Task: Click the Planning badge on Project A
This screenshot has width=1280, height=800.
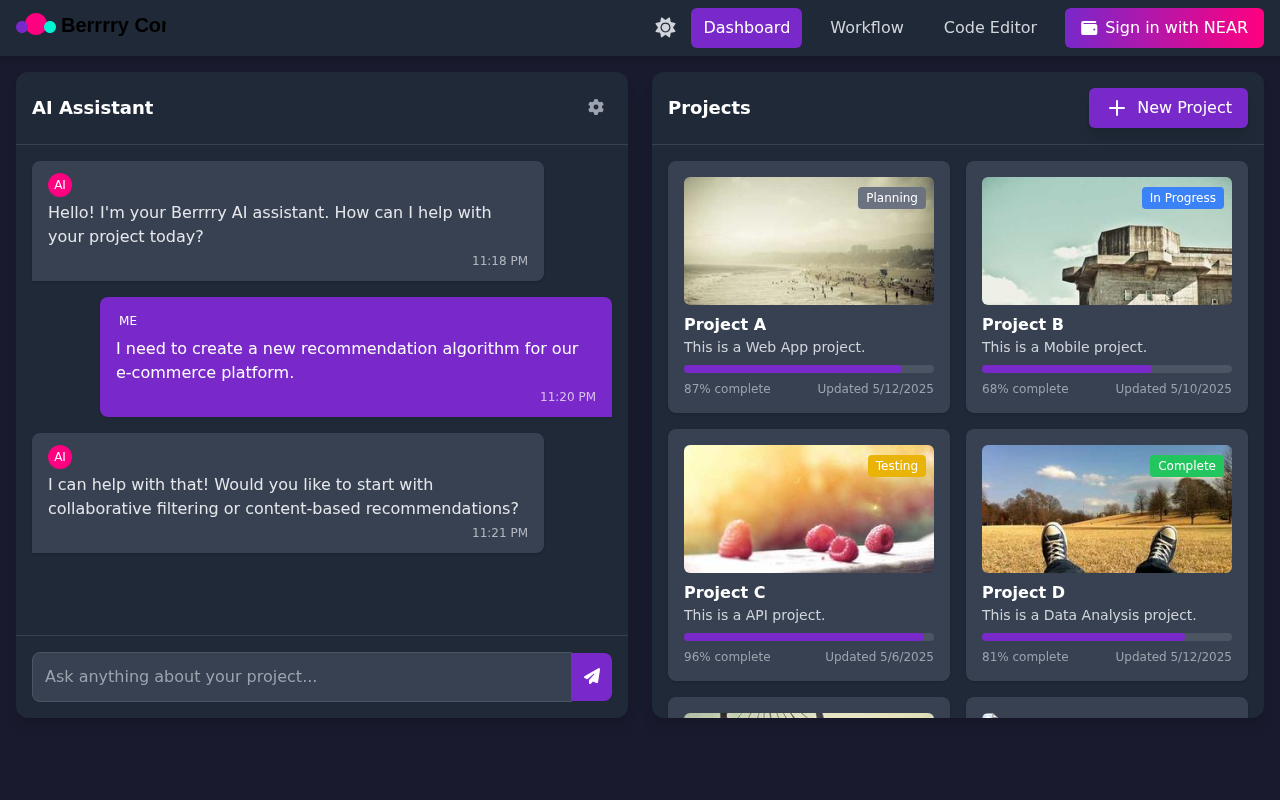Action: [891, 198]
